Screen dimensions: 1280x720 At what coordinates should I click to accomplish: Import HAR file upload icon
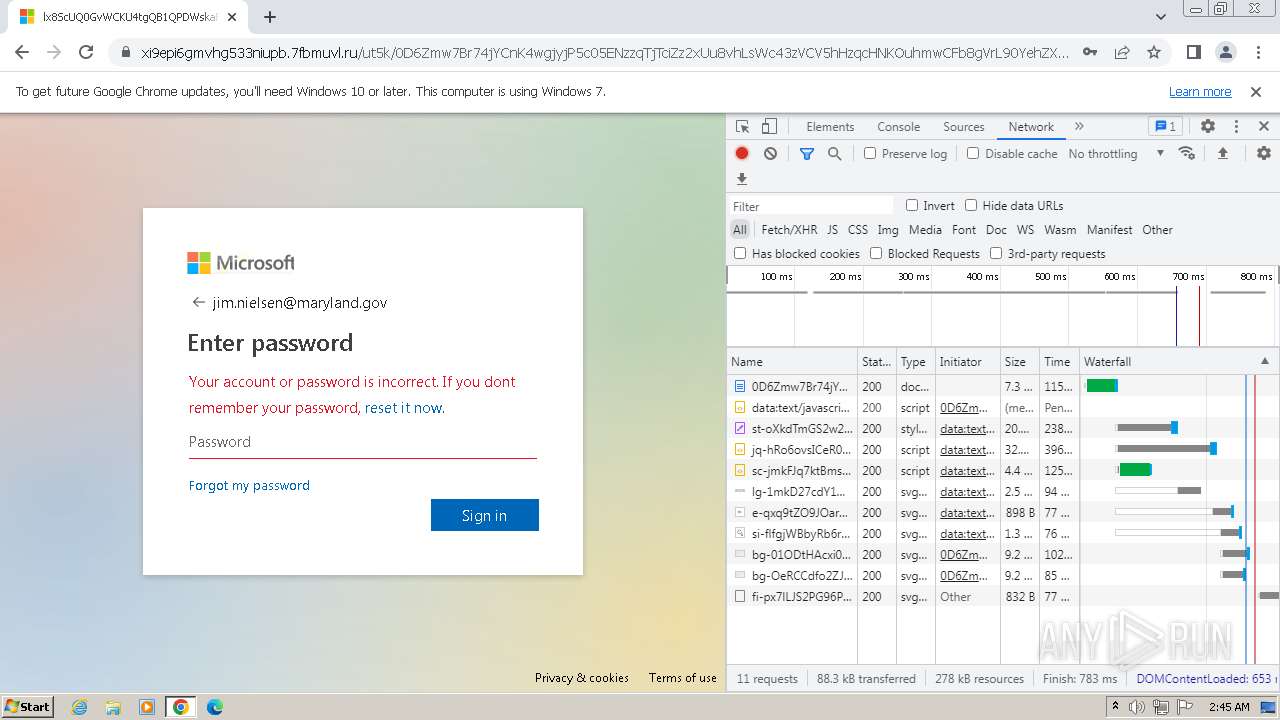pyautogui.click(x=1222, y=153)
